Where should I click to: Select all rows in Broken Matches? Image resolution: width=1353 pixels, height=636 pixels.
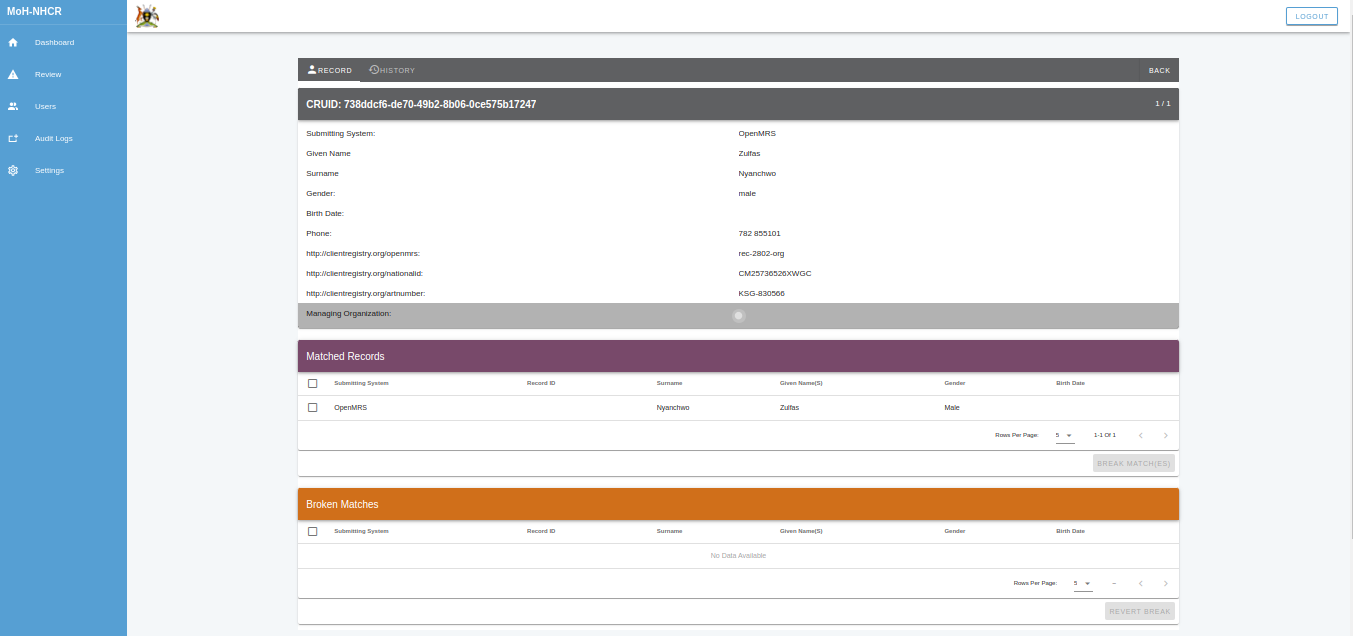(x=313, y=531)
